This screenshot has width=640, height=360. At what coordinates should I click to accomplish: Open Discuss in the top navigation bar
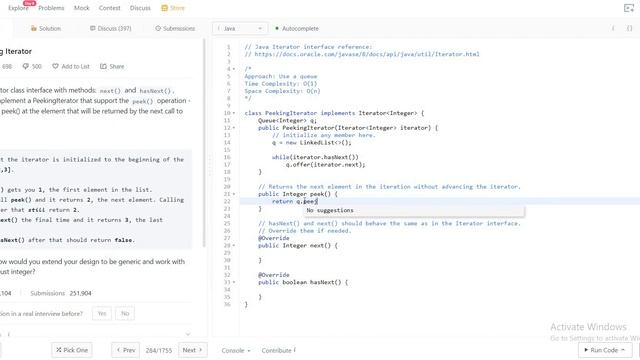[140, 8]
